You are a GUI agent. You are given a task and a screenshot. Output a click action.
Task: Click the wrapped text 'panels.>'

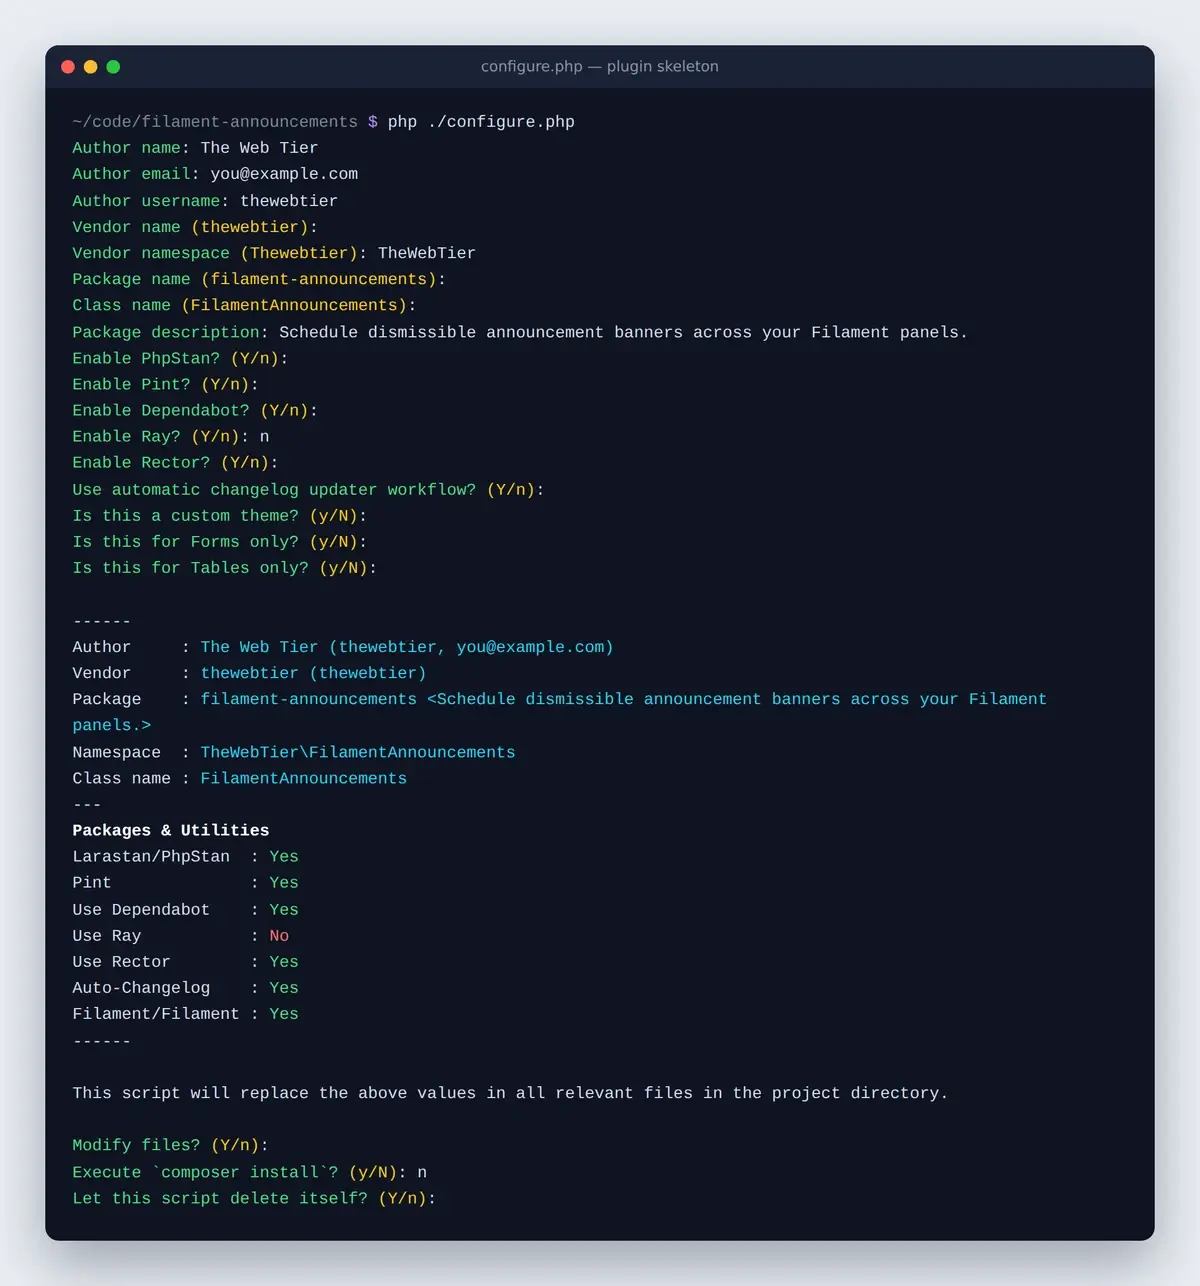pos(111,725)
